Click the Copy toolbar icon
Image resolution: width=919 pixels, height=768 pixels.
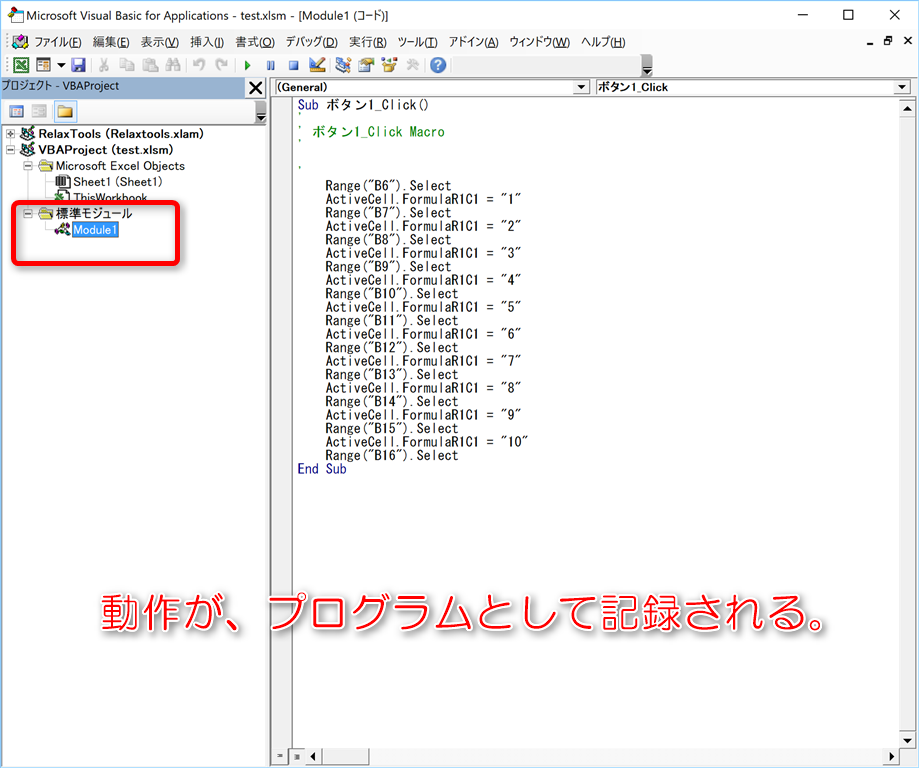pyautogui.click(x=127, y=65)
